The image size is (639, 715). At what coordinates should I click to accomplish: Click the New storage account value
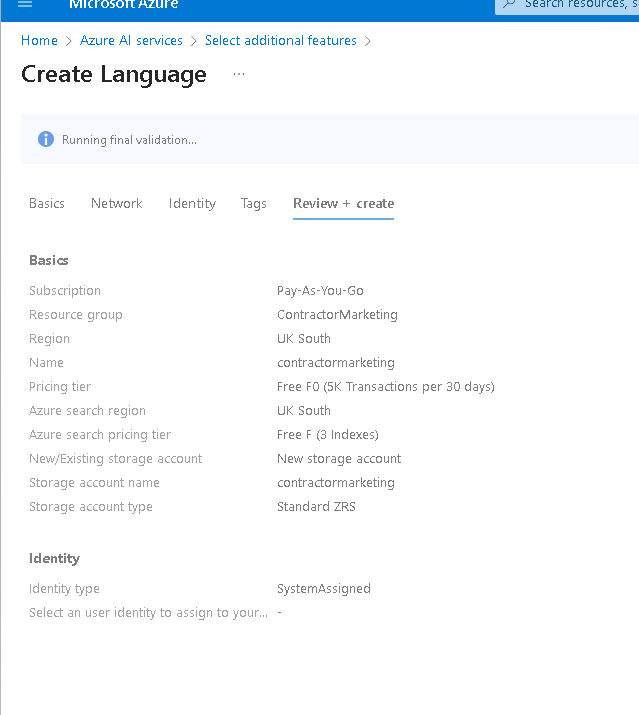coord(339,459)
